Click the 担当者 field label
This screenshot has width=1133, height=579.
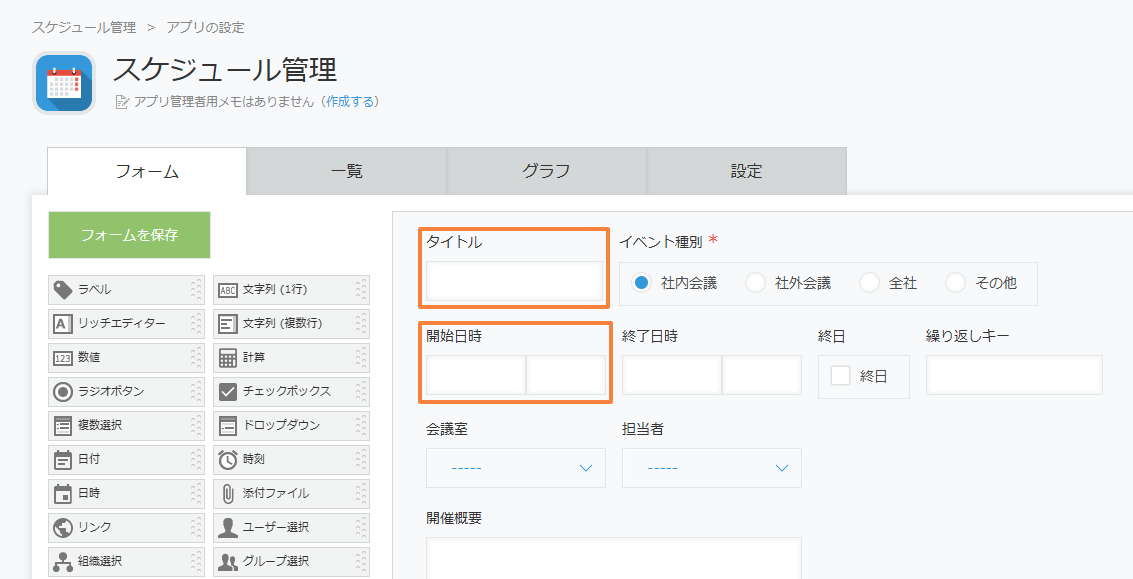click(x=642, y=429)
